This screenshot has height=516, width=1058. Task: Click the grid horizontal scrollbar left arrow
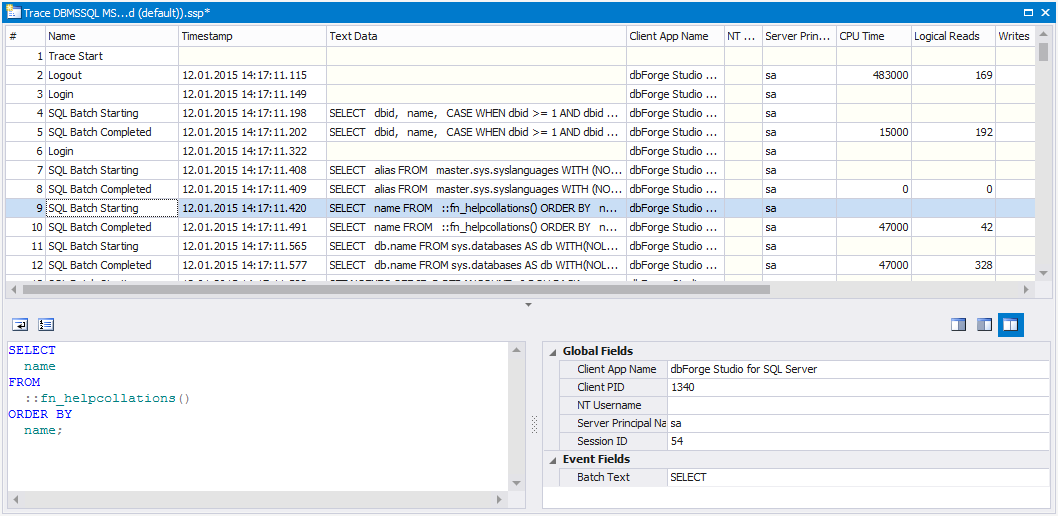point(15,289)
